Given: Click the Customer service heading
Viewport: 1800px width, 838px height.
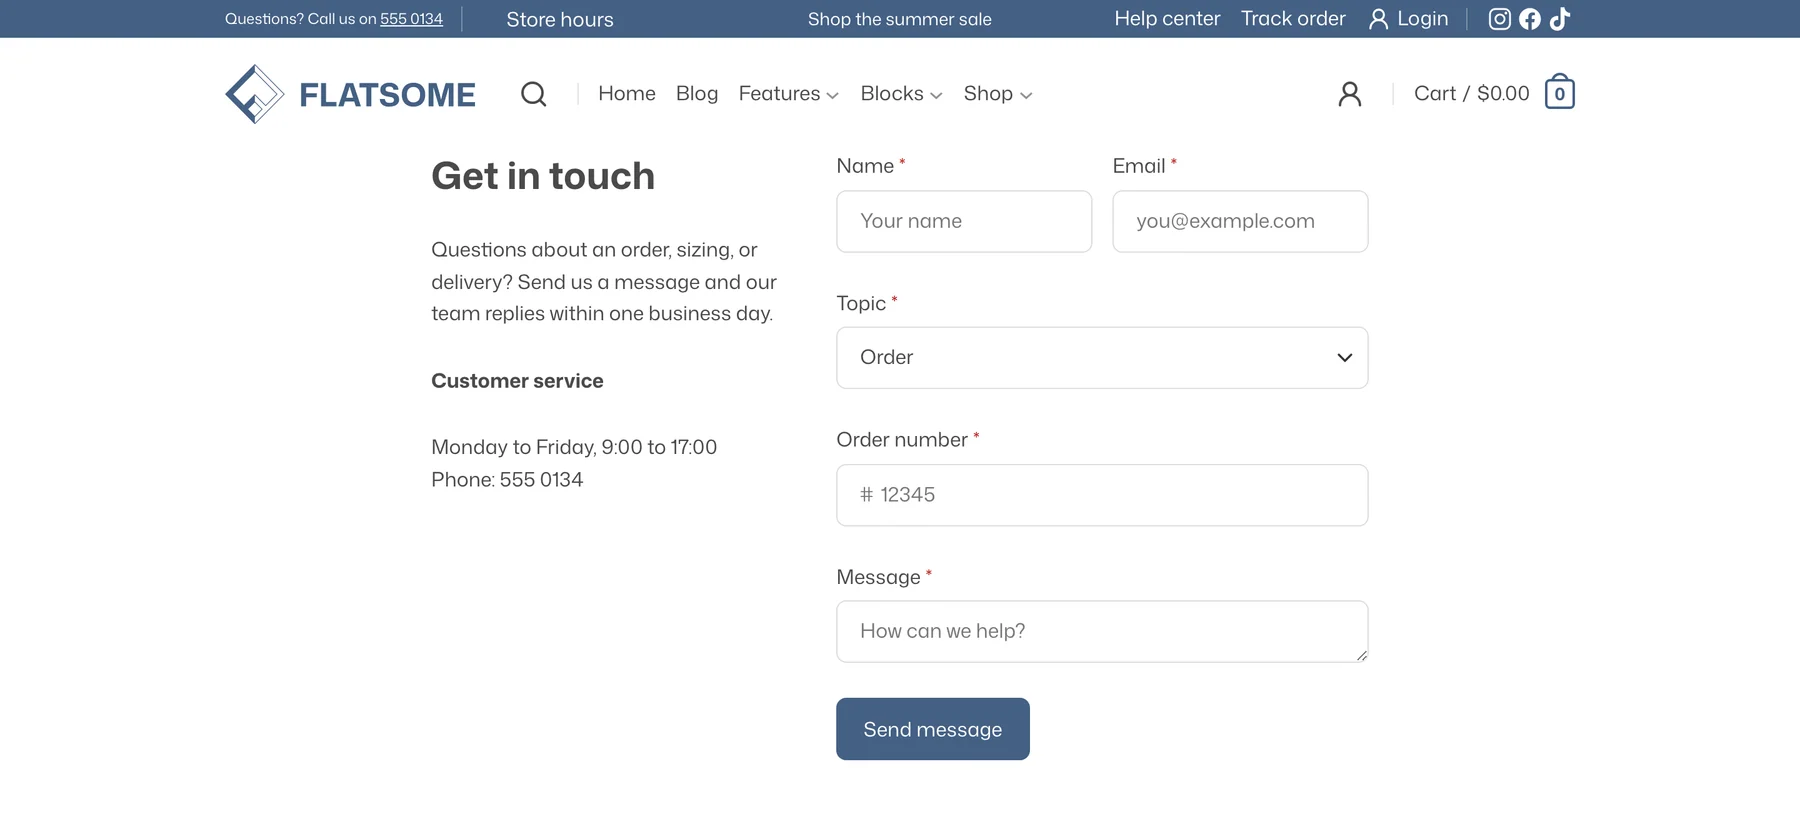Looking at the screenshot, I should point(517,381).
